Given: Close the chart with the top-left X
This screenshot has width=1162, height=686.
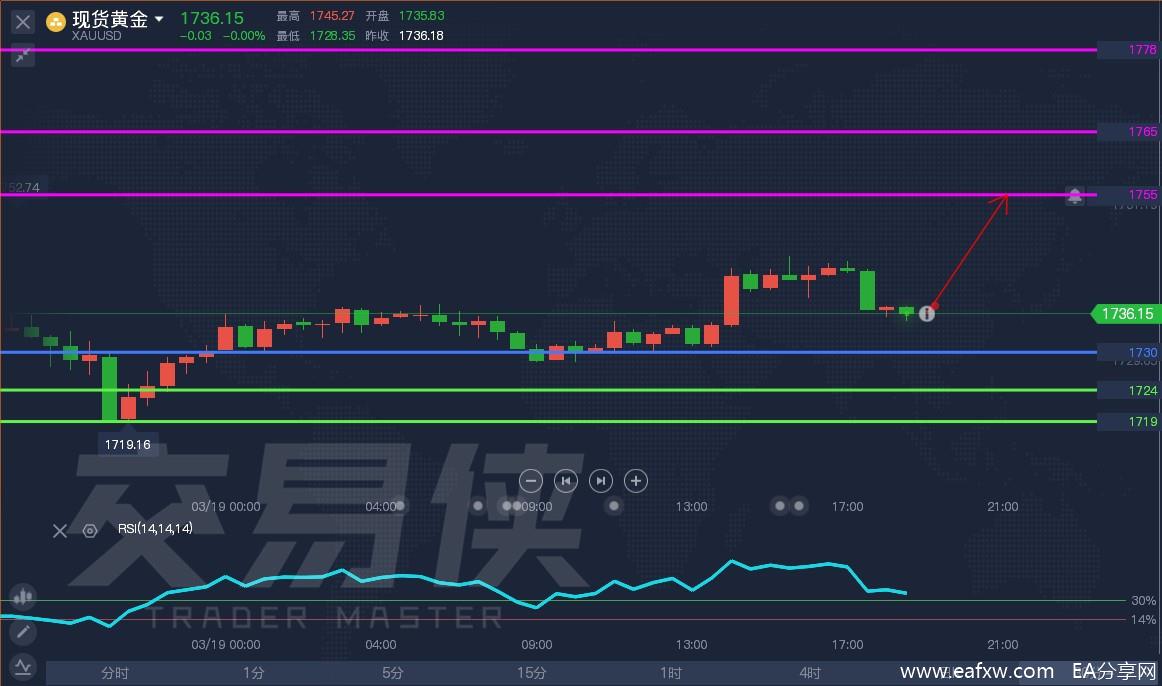Looking at the screenshot, I should pos(23,21).
